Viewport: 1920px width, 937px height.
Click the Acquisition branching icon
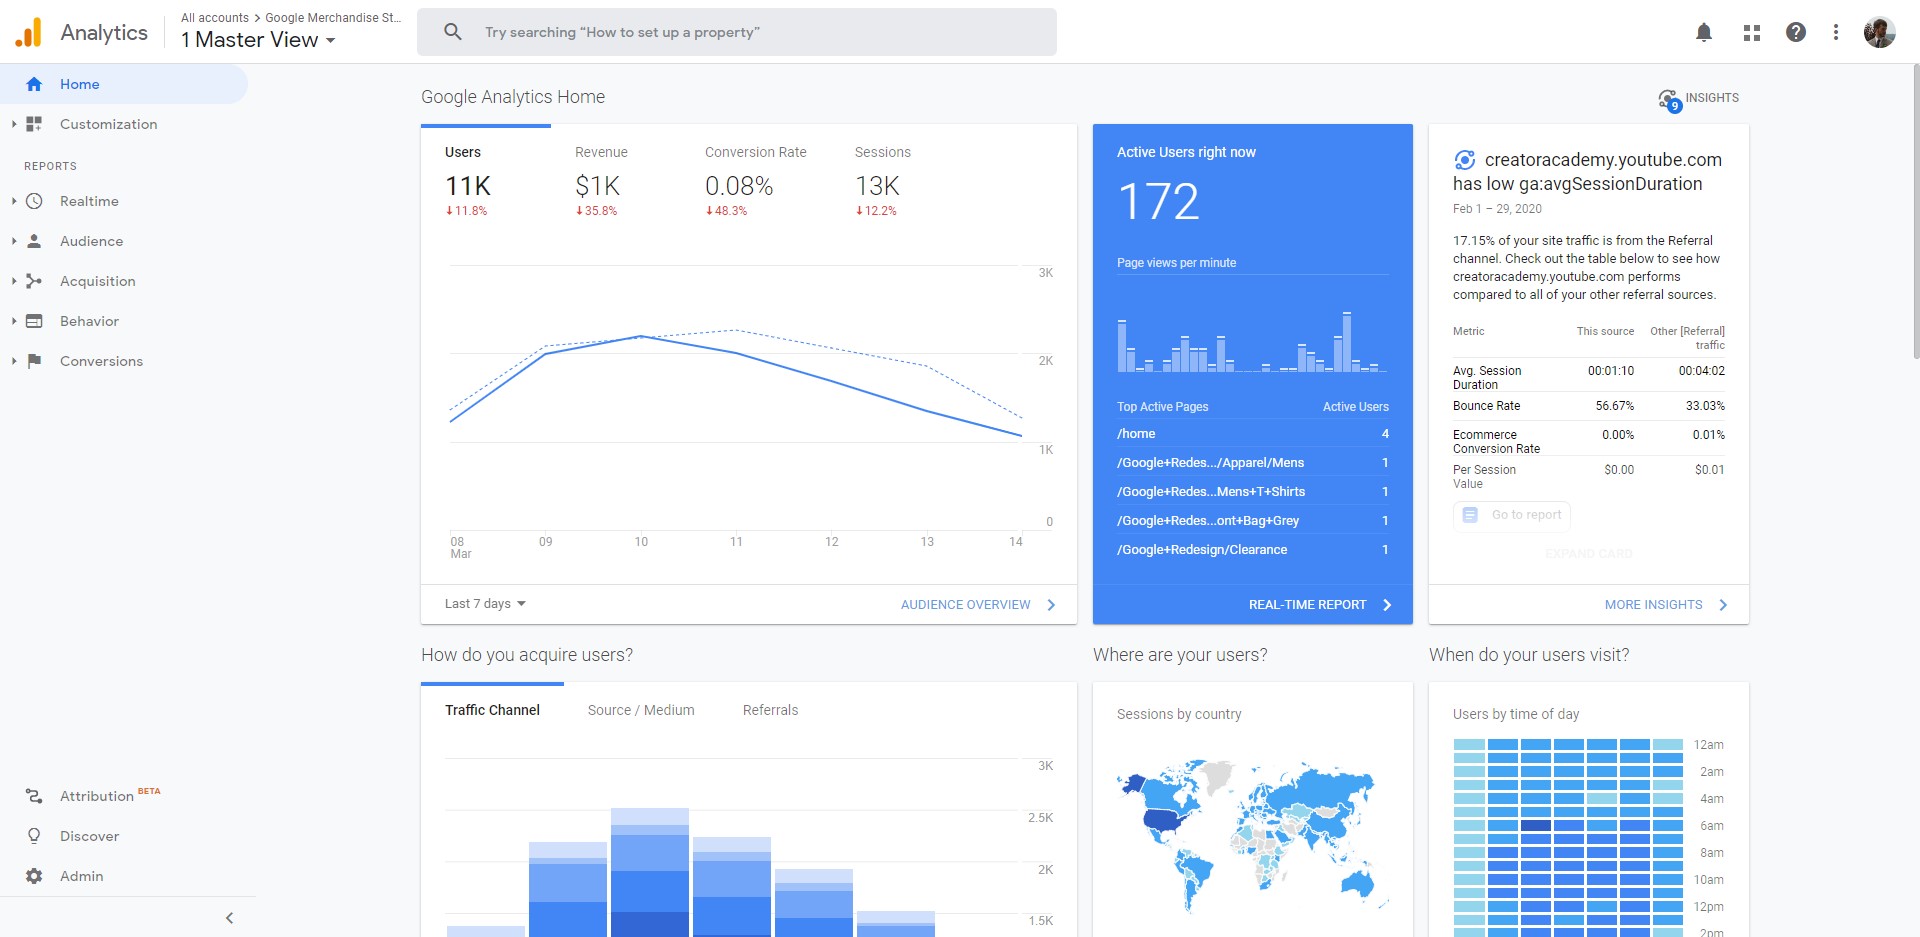coord(34,281)
